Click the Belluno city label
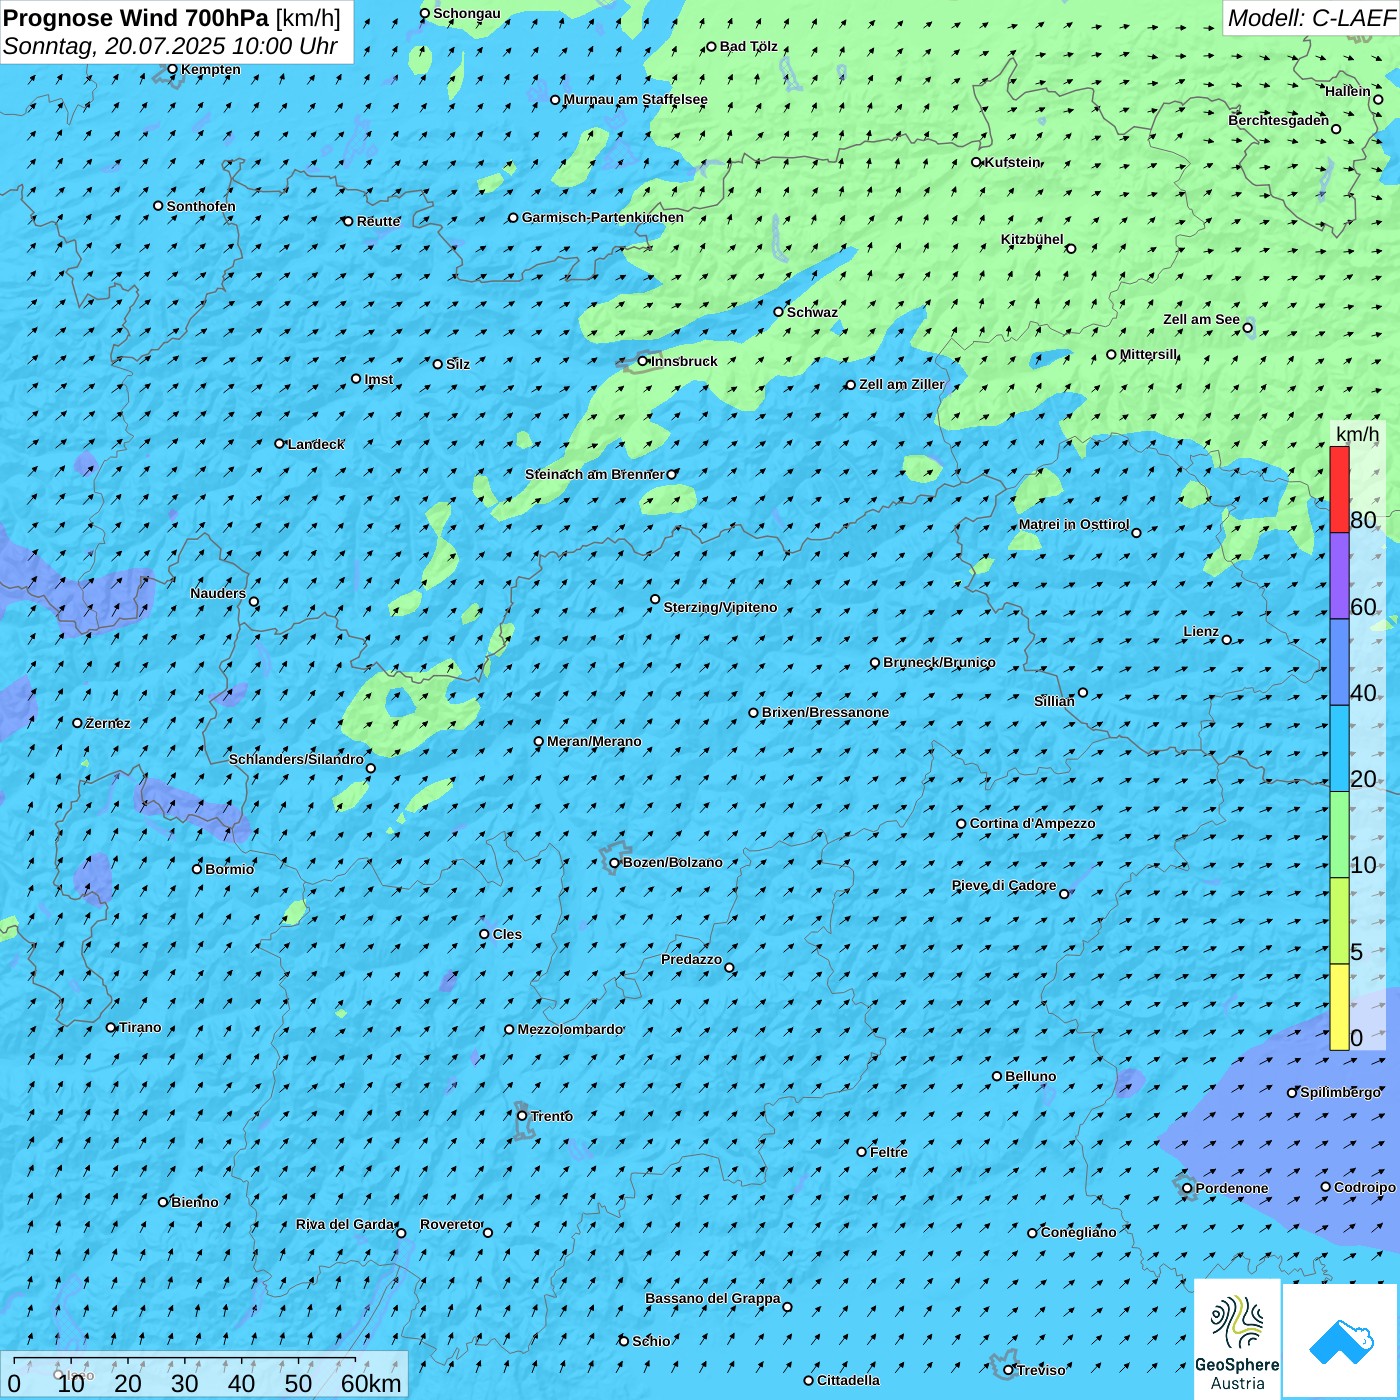 (1030, 1076)
